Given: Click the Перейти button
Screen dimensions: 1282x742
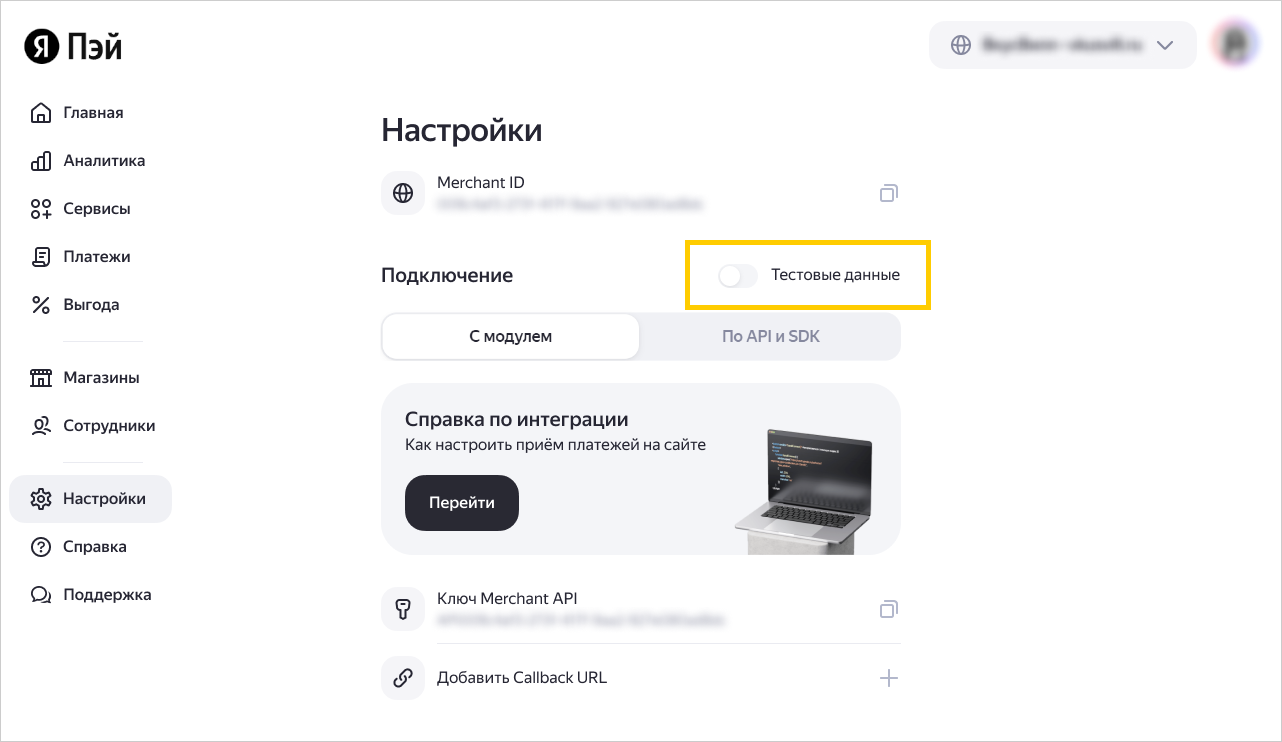Looking at the screenshot, I should [462, 503].
